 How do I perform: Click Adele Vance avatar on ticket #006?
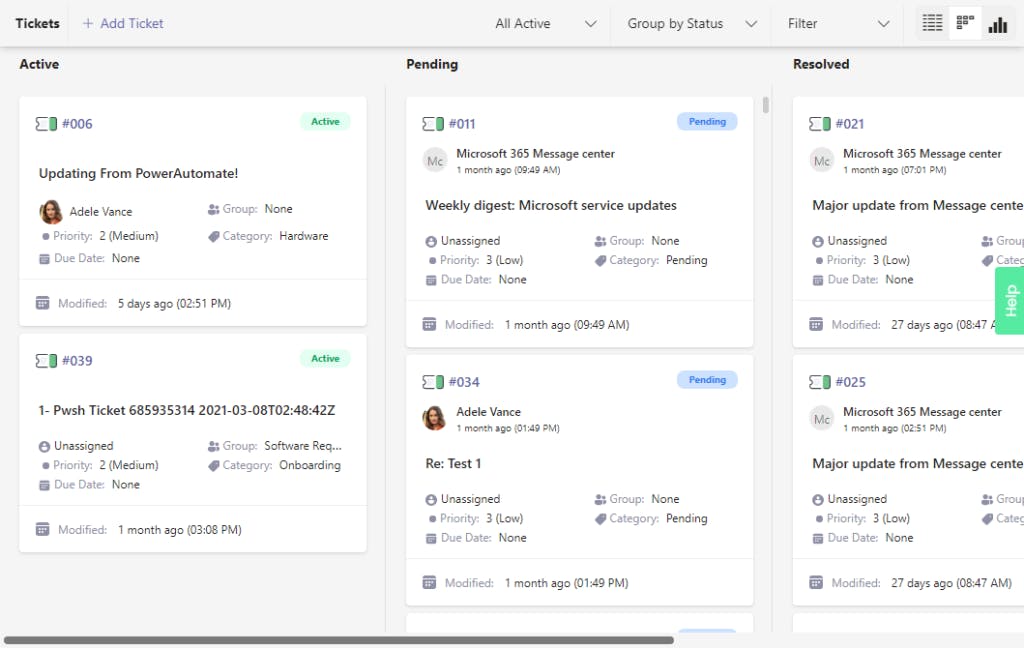coord(51,212)
